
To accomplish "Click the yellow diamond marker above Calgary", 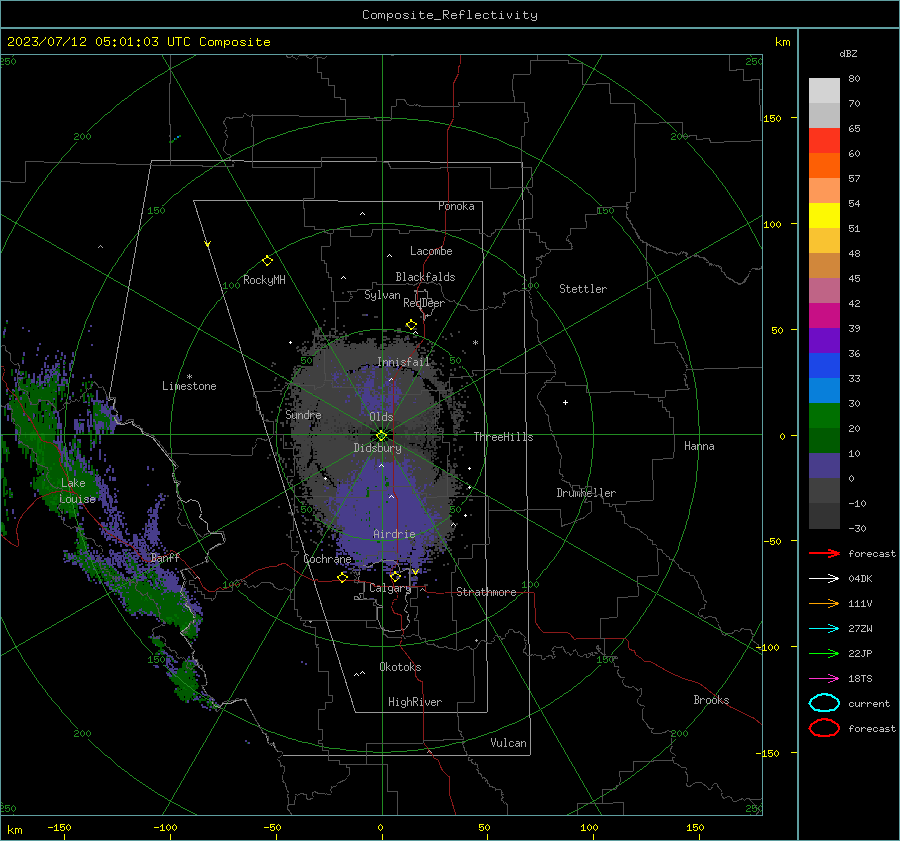I will (x=395, y=576).
